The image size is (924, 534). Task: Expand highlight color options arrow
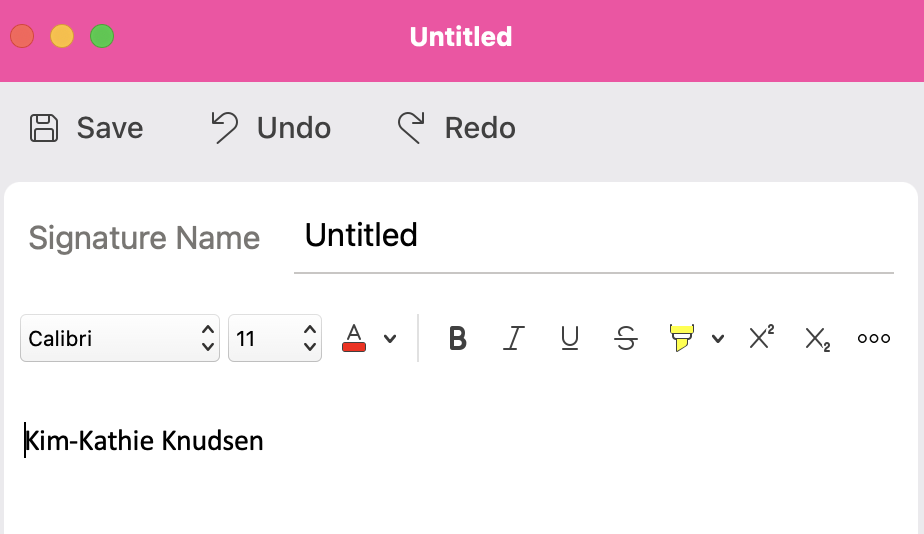pos(717,338)
